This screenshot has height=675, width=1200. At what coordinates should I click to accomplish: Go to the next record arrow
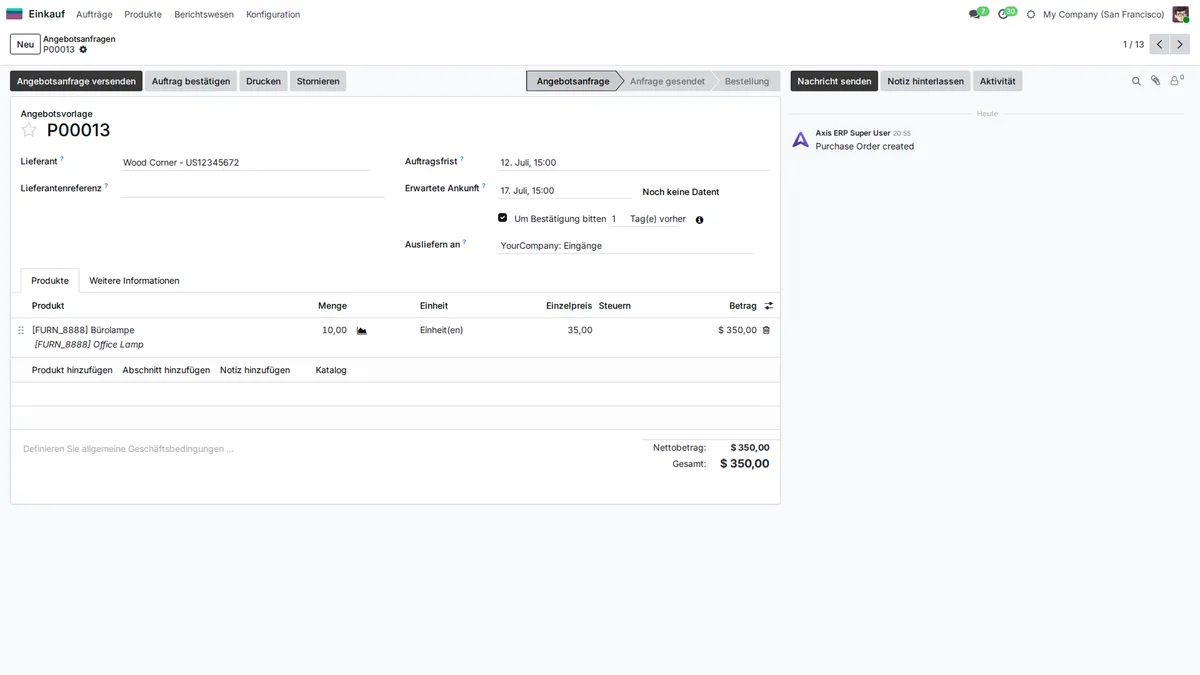point(1180,44)
